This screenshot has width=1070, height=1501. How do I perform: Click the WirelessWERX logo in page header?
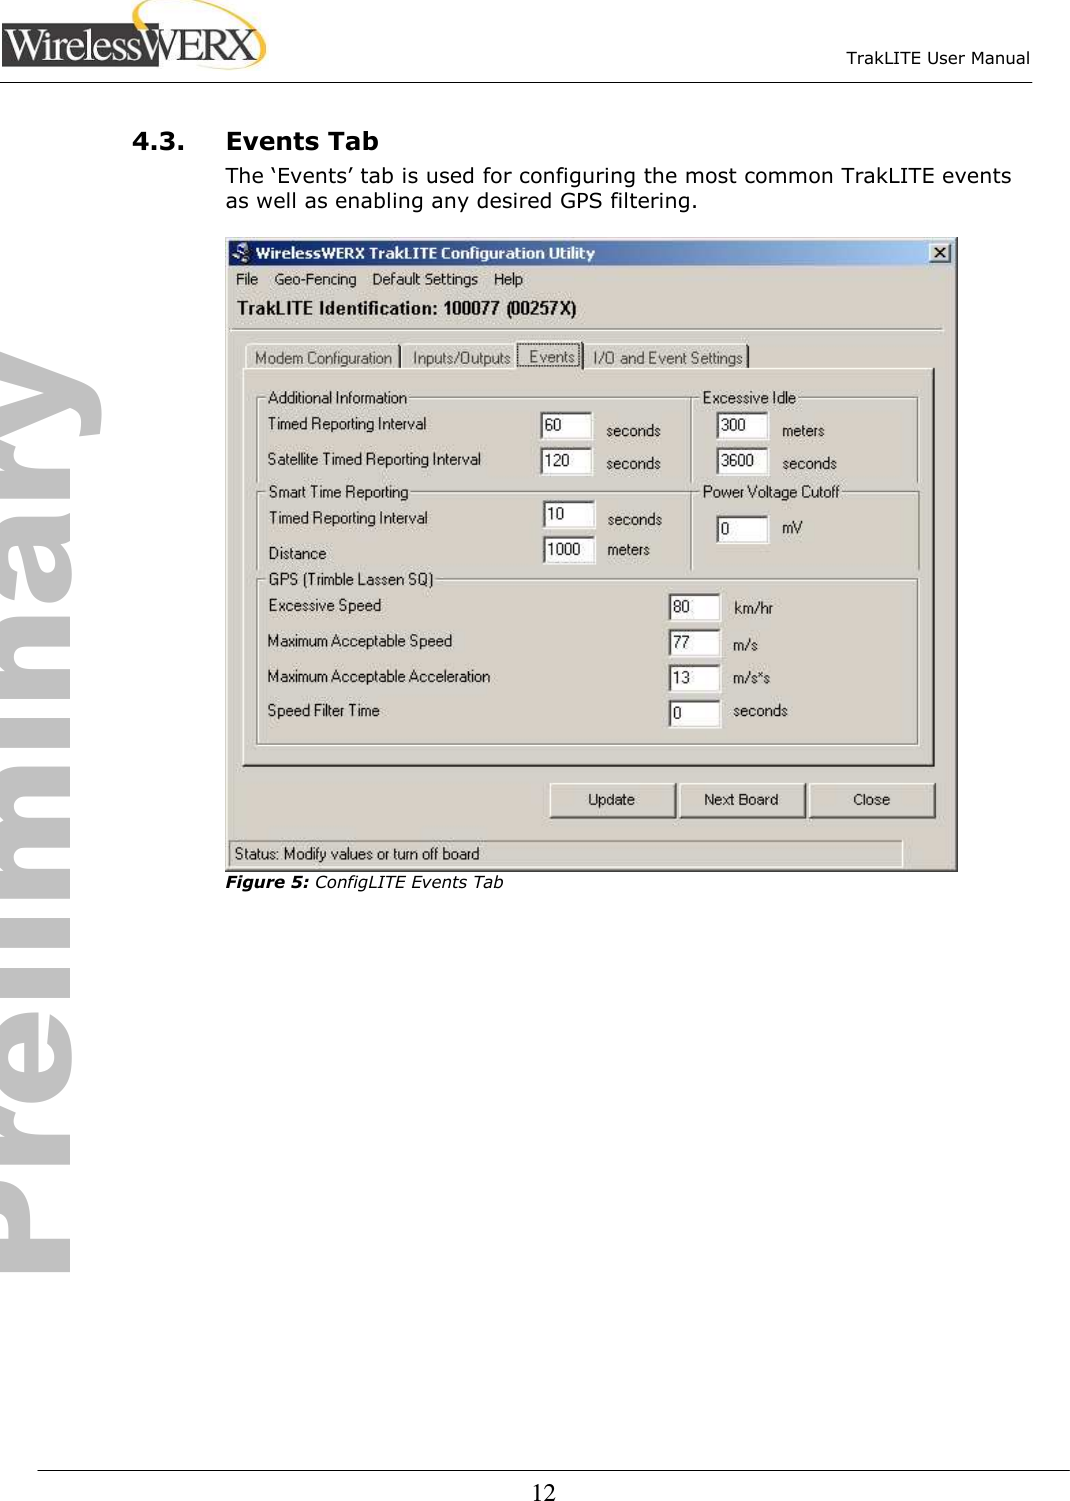133,36
